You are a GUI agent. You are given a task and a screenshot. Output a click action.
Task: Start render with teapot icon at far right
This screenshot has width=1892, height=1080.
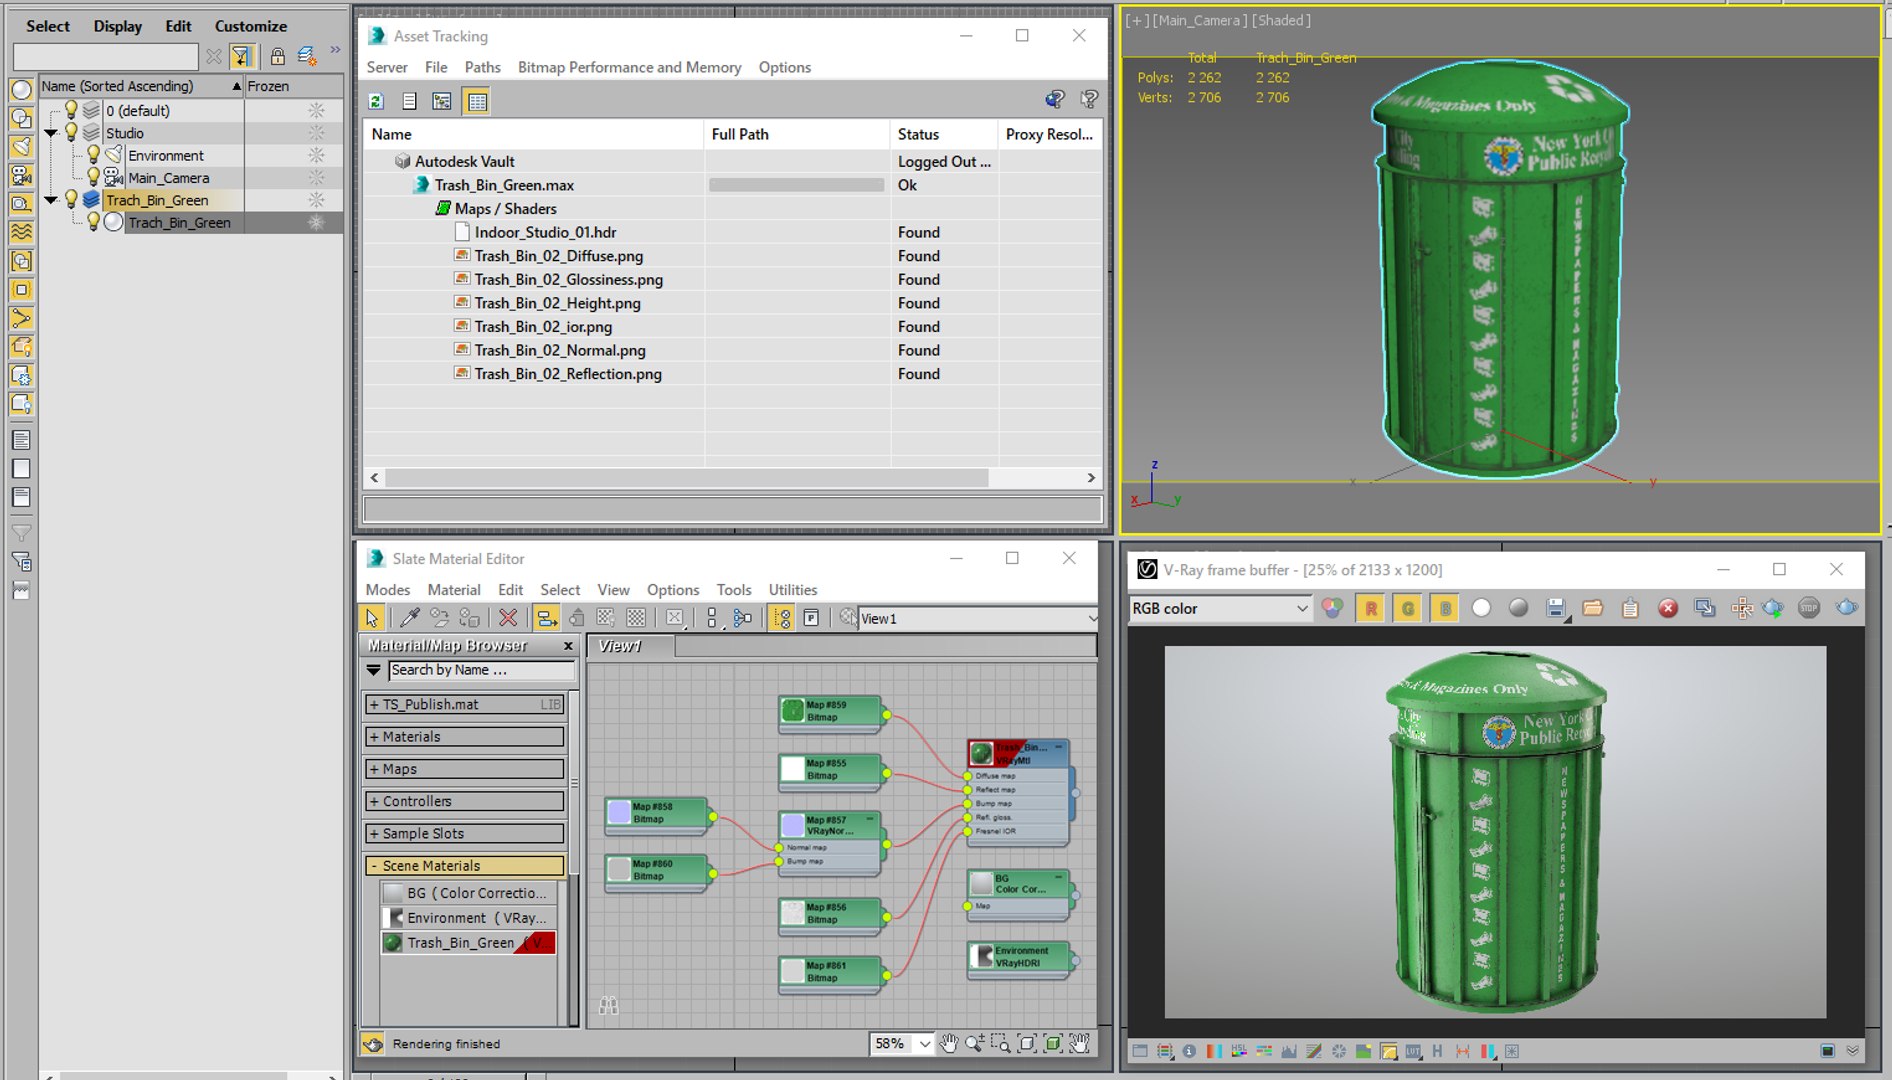[1847, 607]
